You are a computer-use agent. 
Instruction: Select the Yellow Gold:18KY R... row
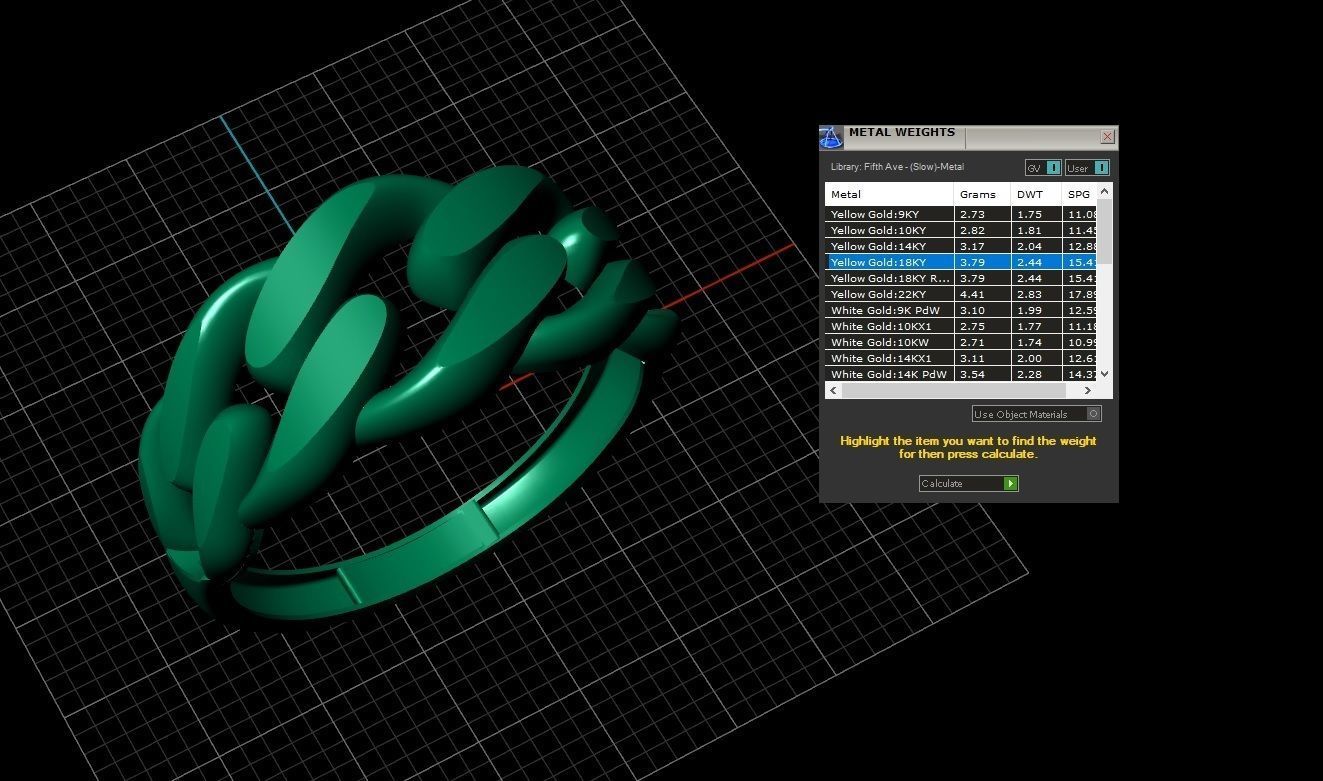point(961,278)
